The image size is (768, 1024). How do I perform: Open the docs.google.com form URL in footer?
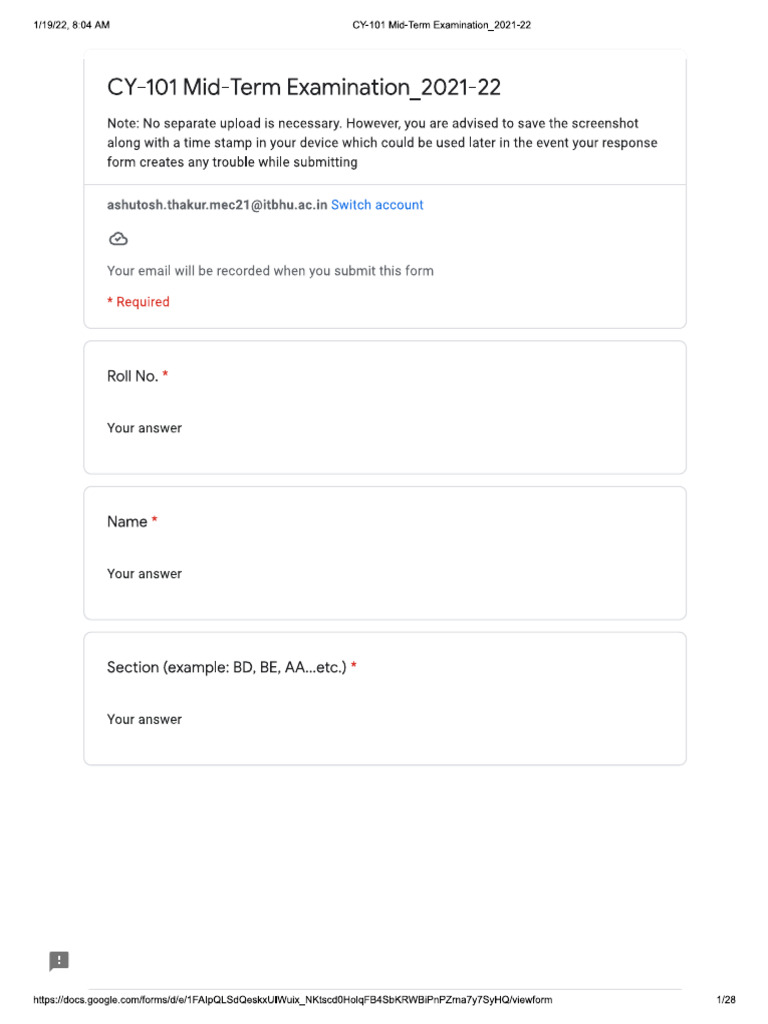(x=292, y=1000)
